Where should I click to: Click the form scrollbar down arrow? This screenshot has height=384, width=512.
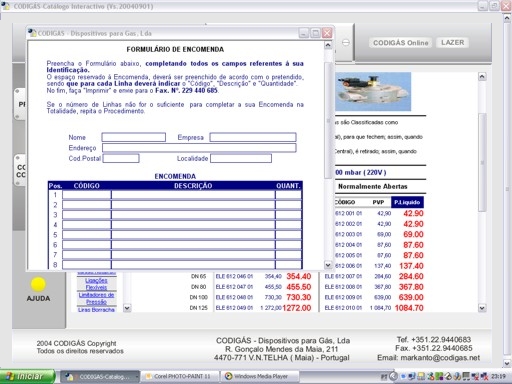[x=328, y=265]
